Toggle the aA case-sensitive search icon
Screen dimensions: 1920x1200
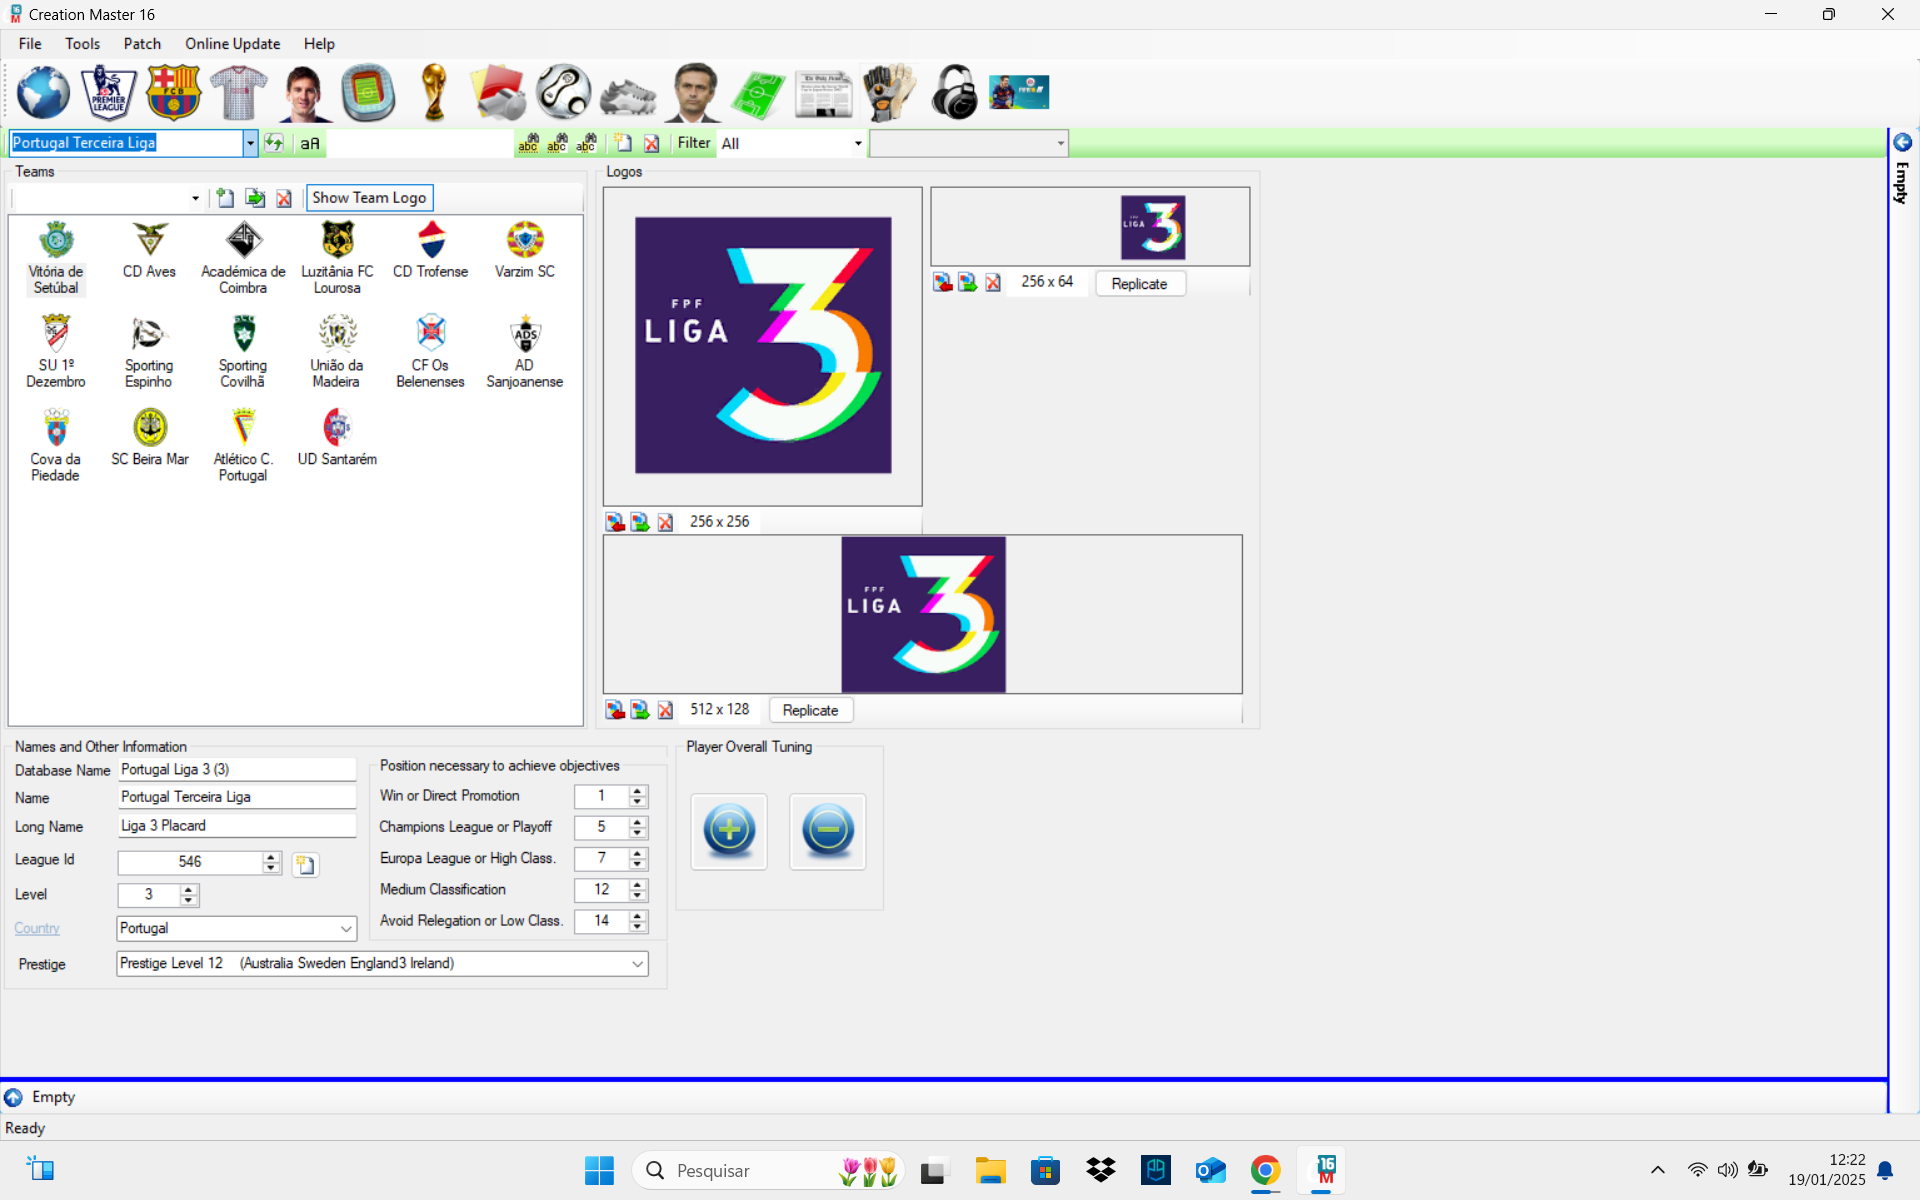[x=310, y=143]
